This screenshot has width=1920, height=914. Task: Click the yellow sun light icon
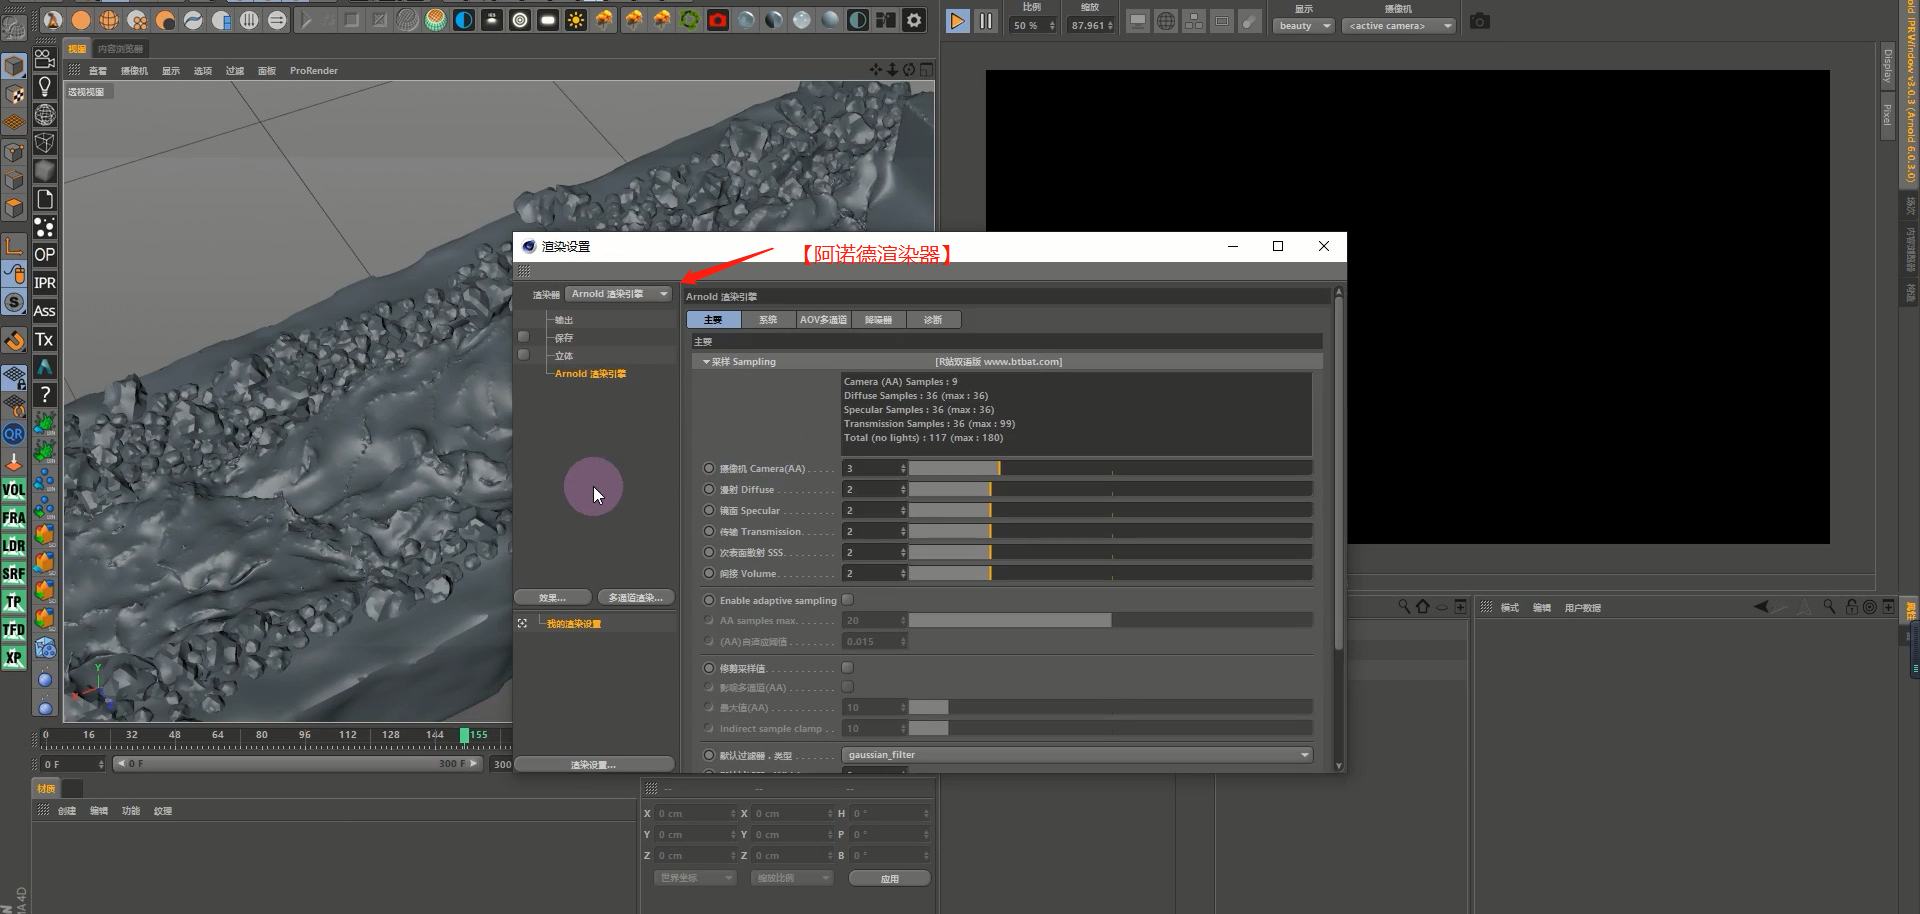coord(576,20)
